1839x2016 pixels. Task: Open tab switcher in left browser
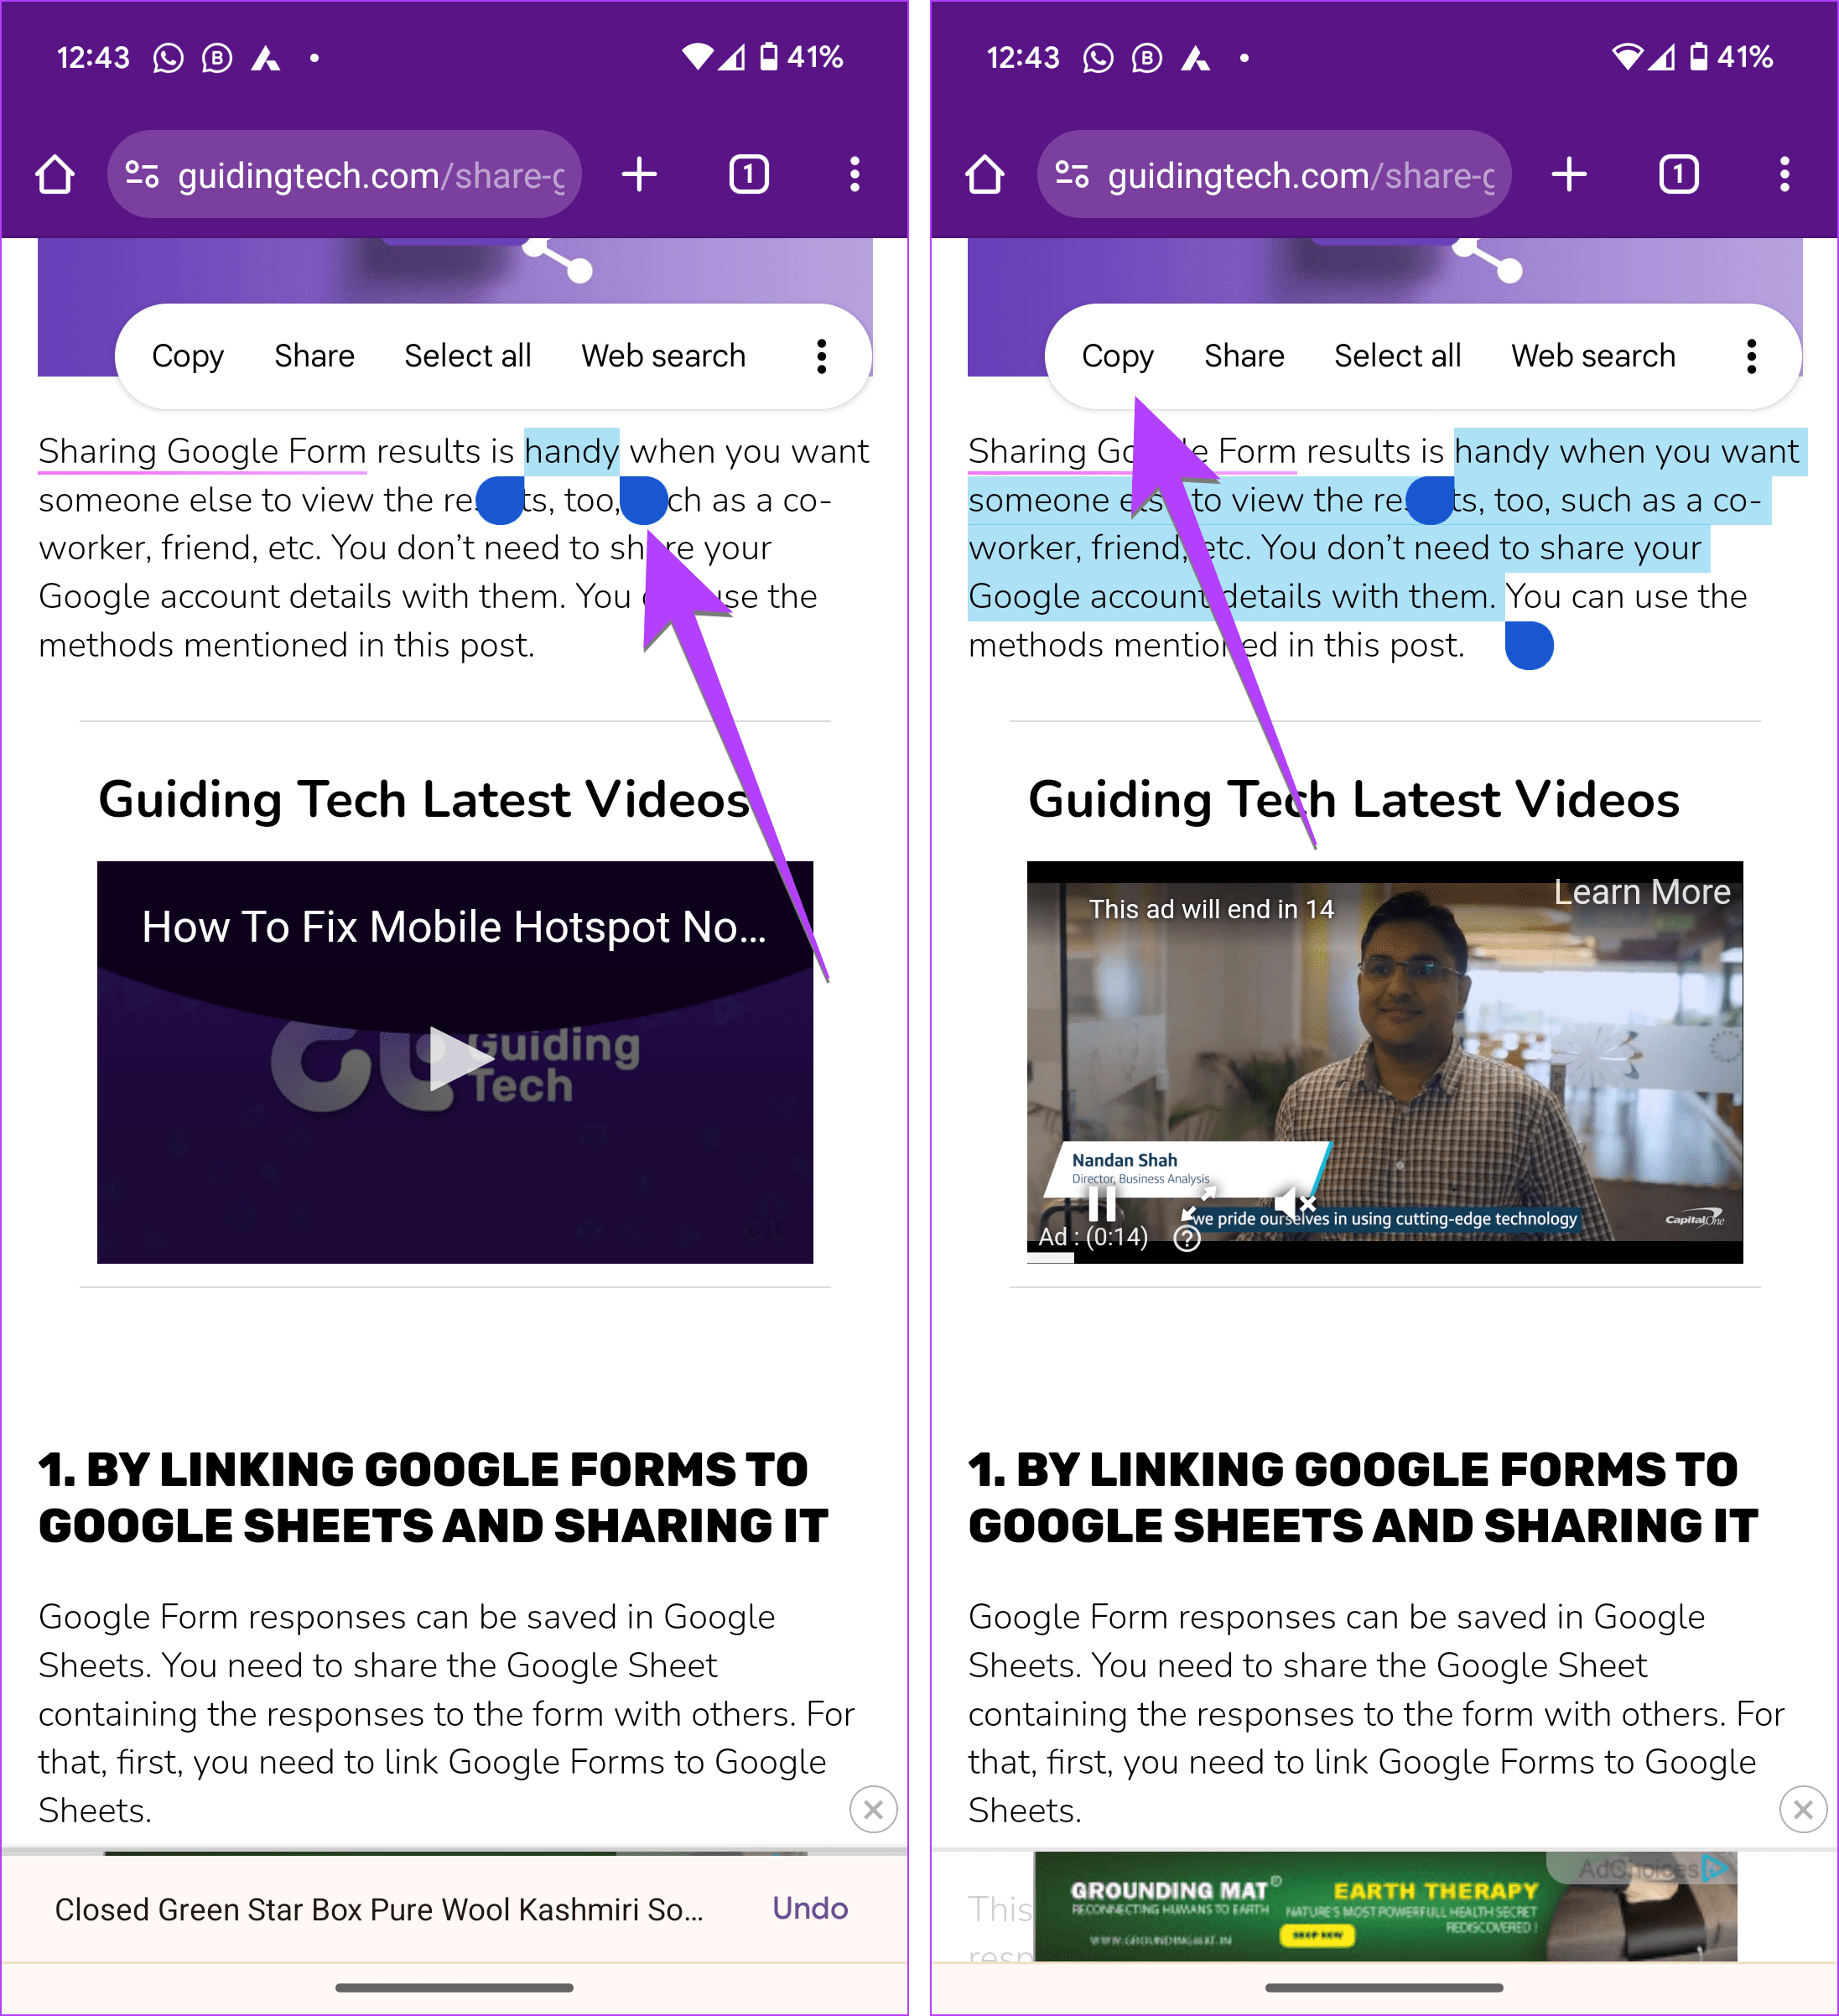point(749,175)
